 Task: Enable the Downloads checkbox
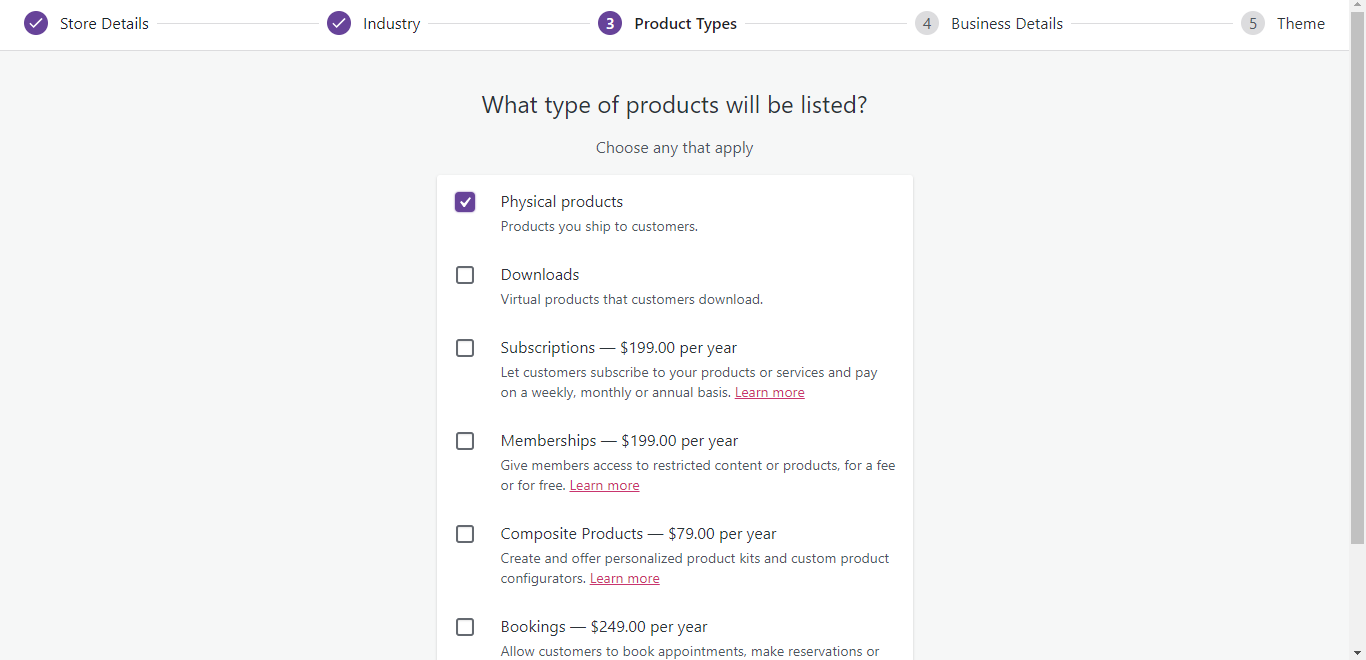465,275
